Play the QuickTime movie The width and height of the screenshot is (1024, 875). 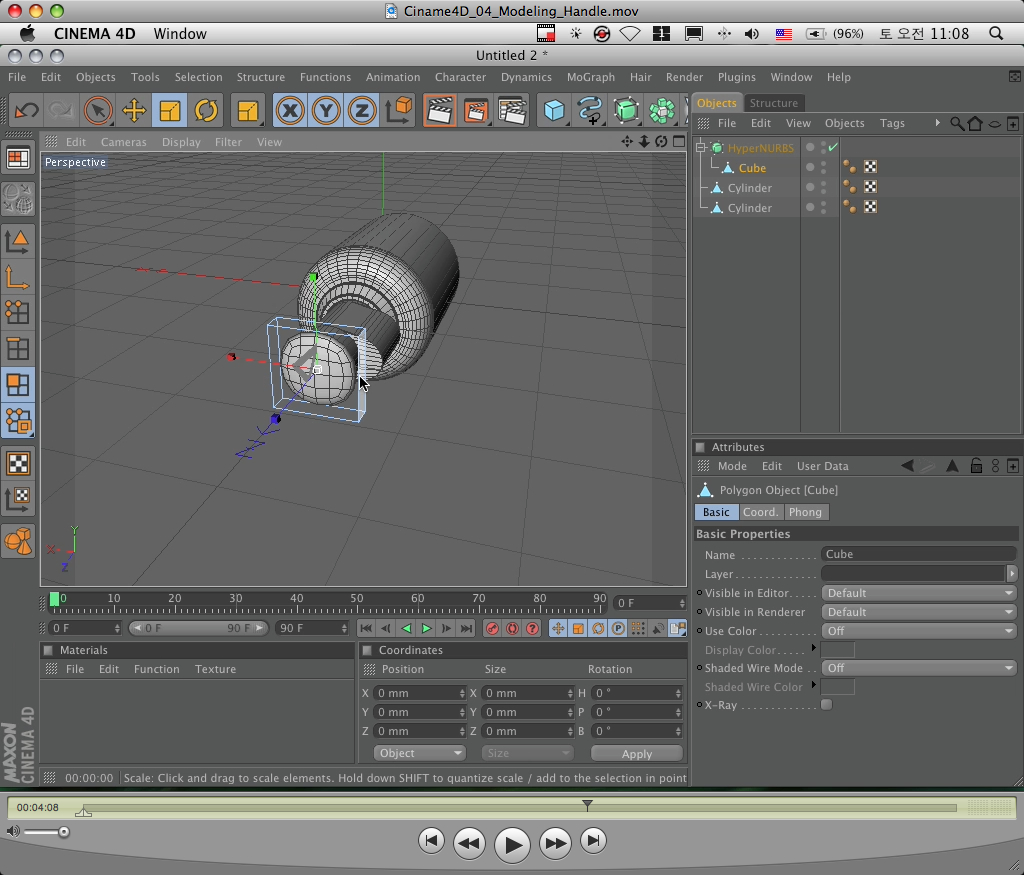click(512, 845)
